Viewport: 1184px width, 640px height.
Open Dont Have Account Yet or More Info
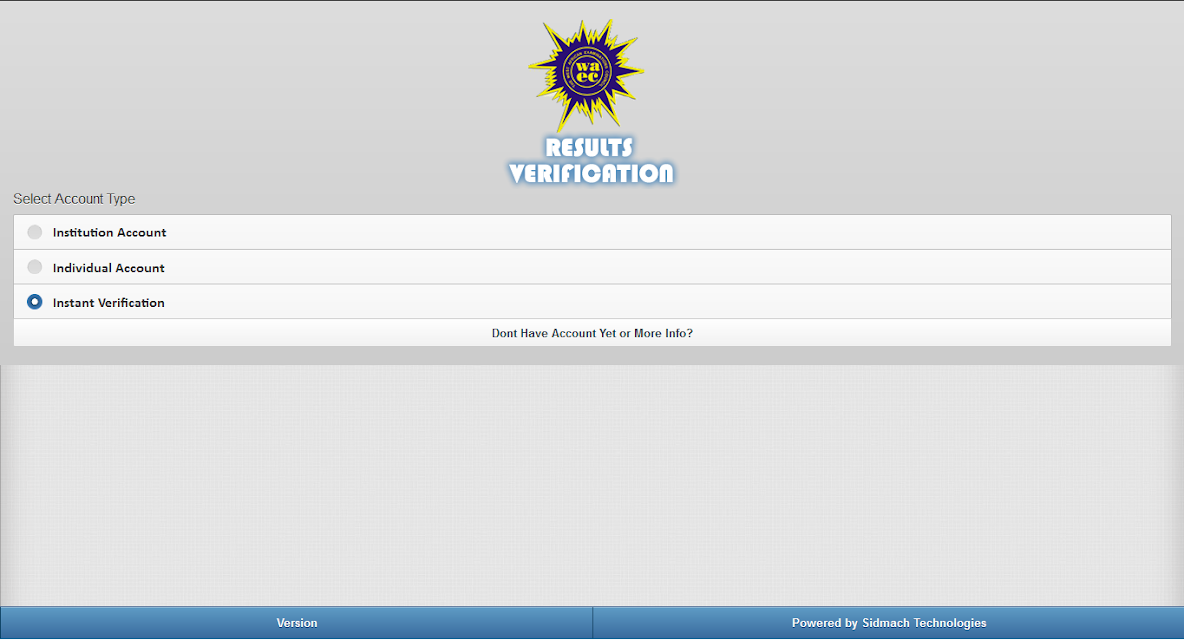click(592, 333)
